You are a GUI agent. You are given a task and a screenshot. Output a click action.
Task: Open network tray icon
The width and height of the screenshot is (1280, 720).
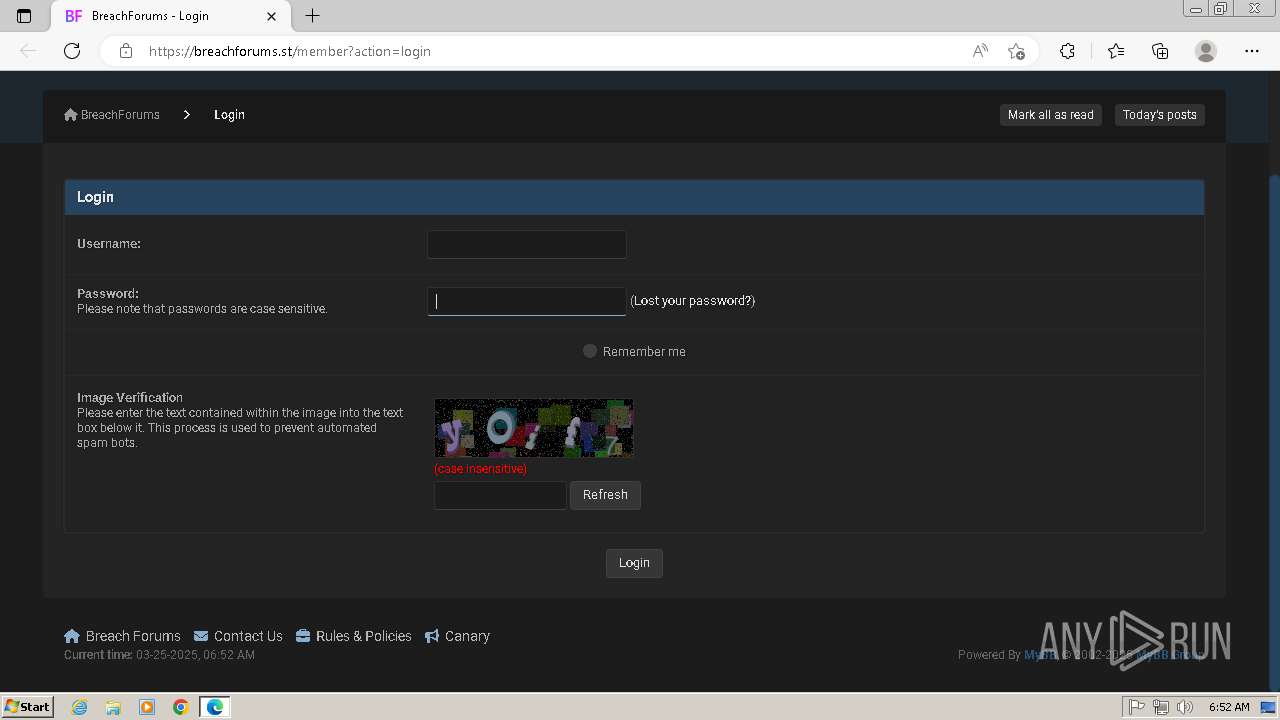(x=1161, y=707)
